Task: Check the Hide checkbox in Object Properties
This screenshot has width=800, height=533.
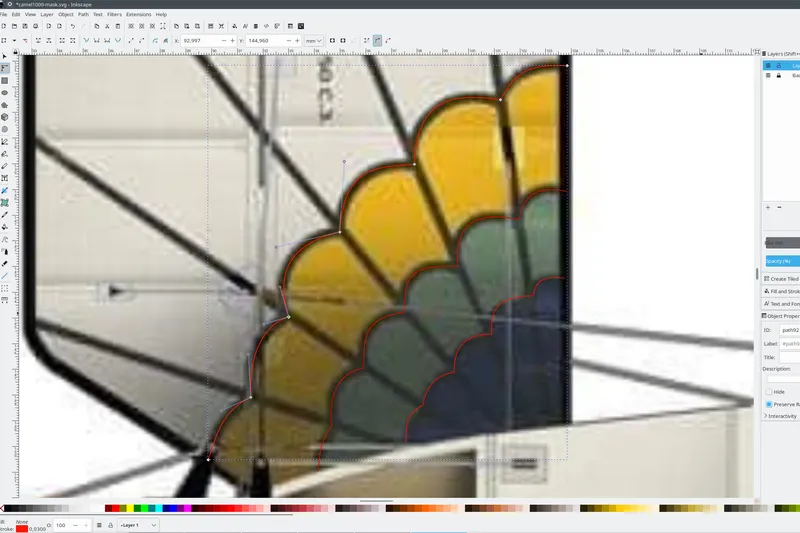Action: point(769,392)
